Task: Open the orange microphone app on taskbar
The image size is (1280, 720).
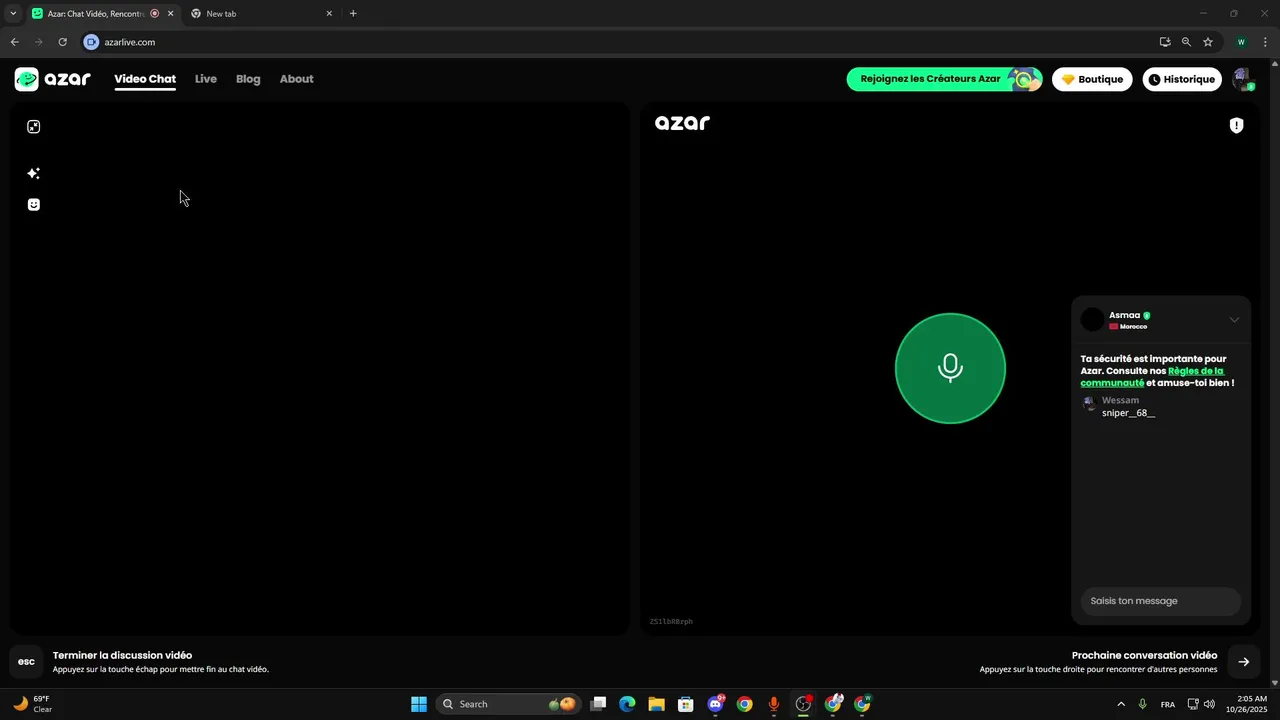Action: (773, 704)
